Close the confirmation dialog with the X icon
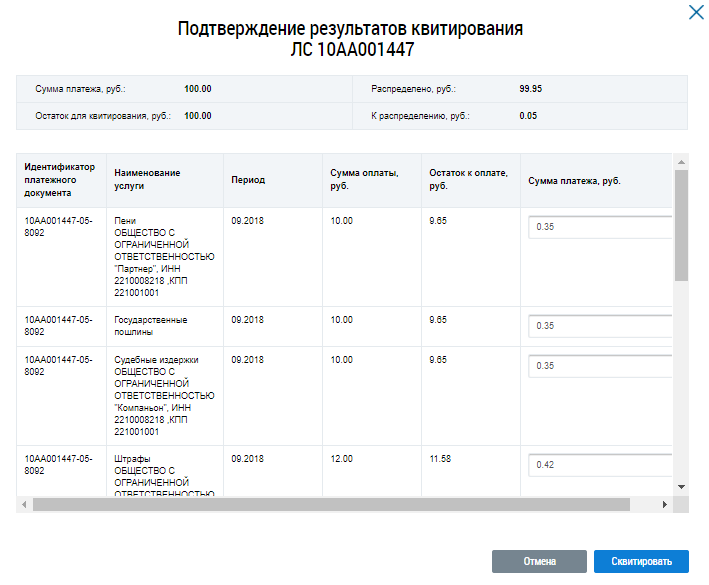The height and width of the screenshot is (585, 709). 696,13
